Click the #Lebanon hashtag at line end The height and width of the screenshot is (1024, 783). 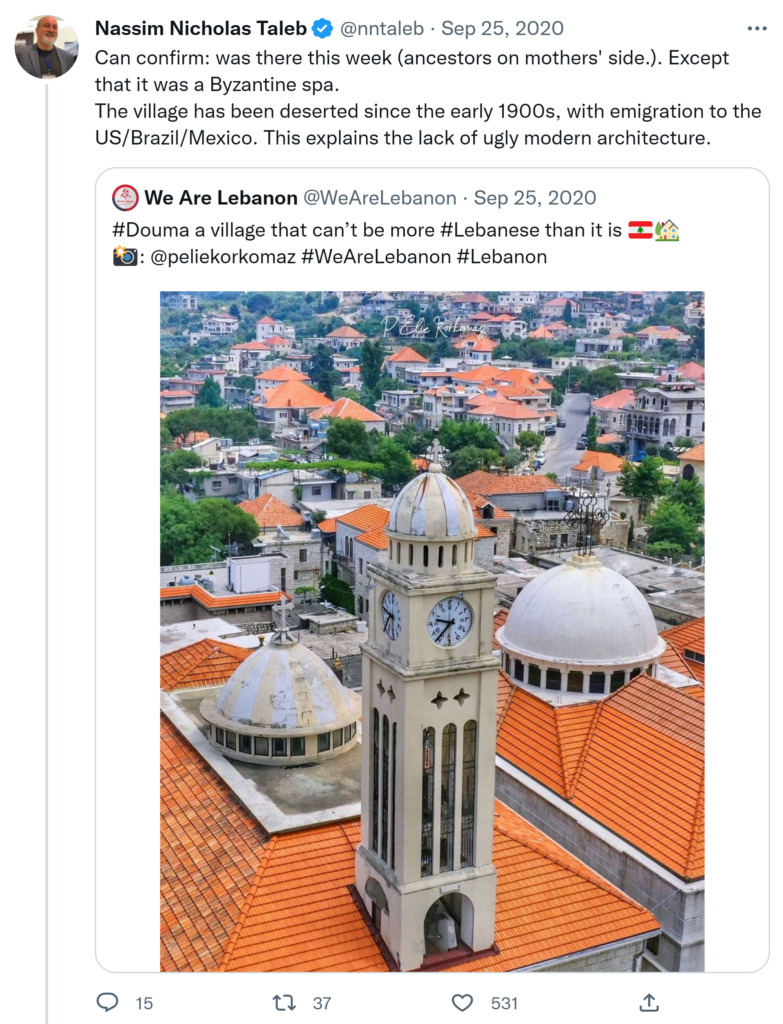502,257
